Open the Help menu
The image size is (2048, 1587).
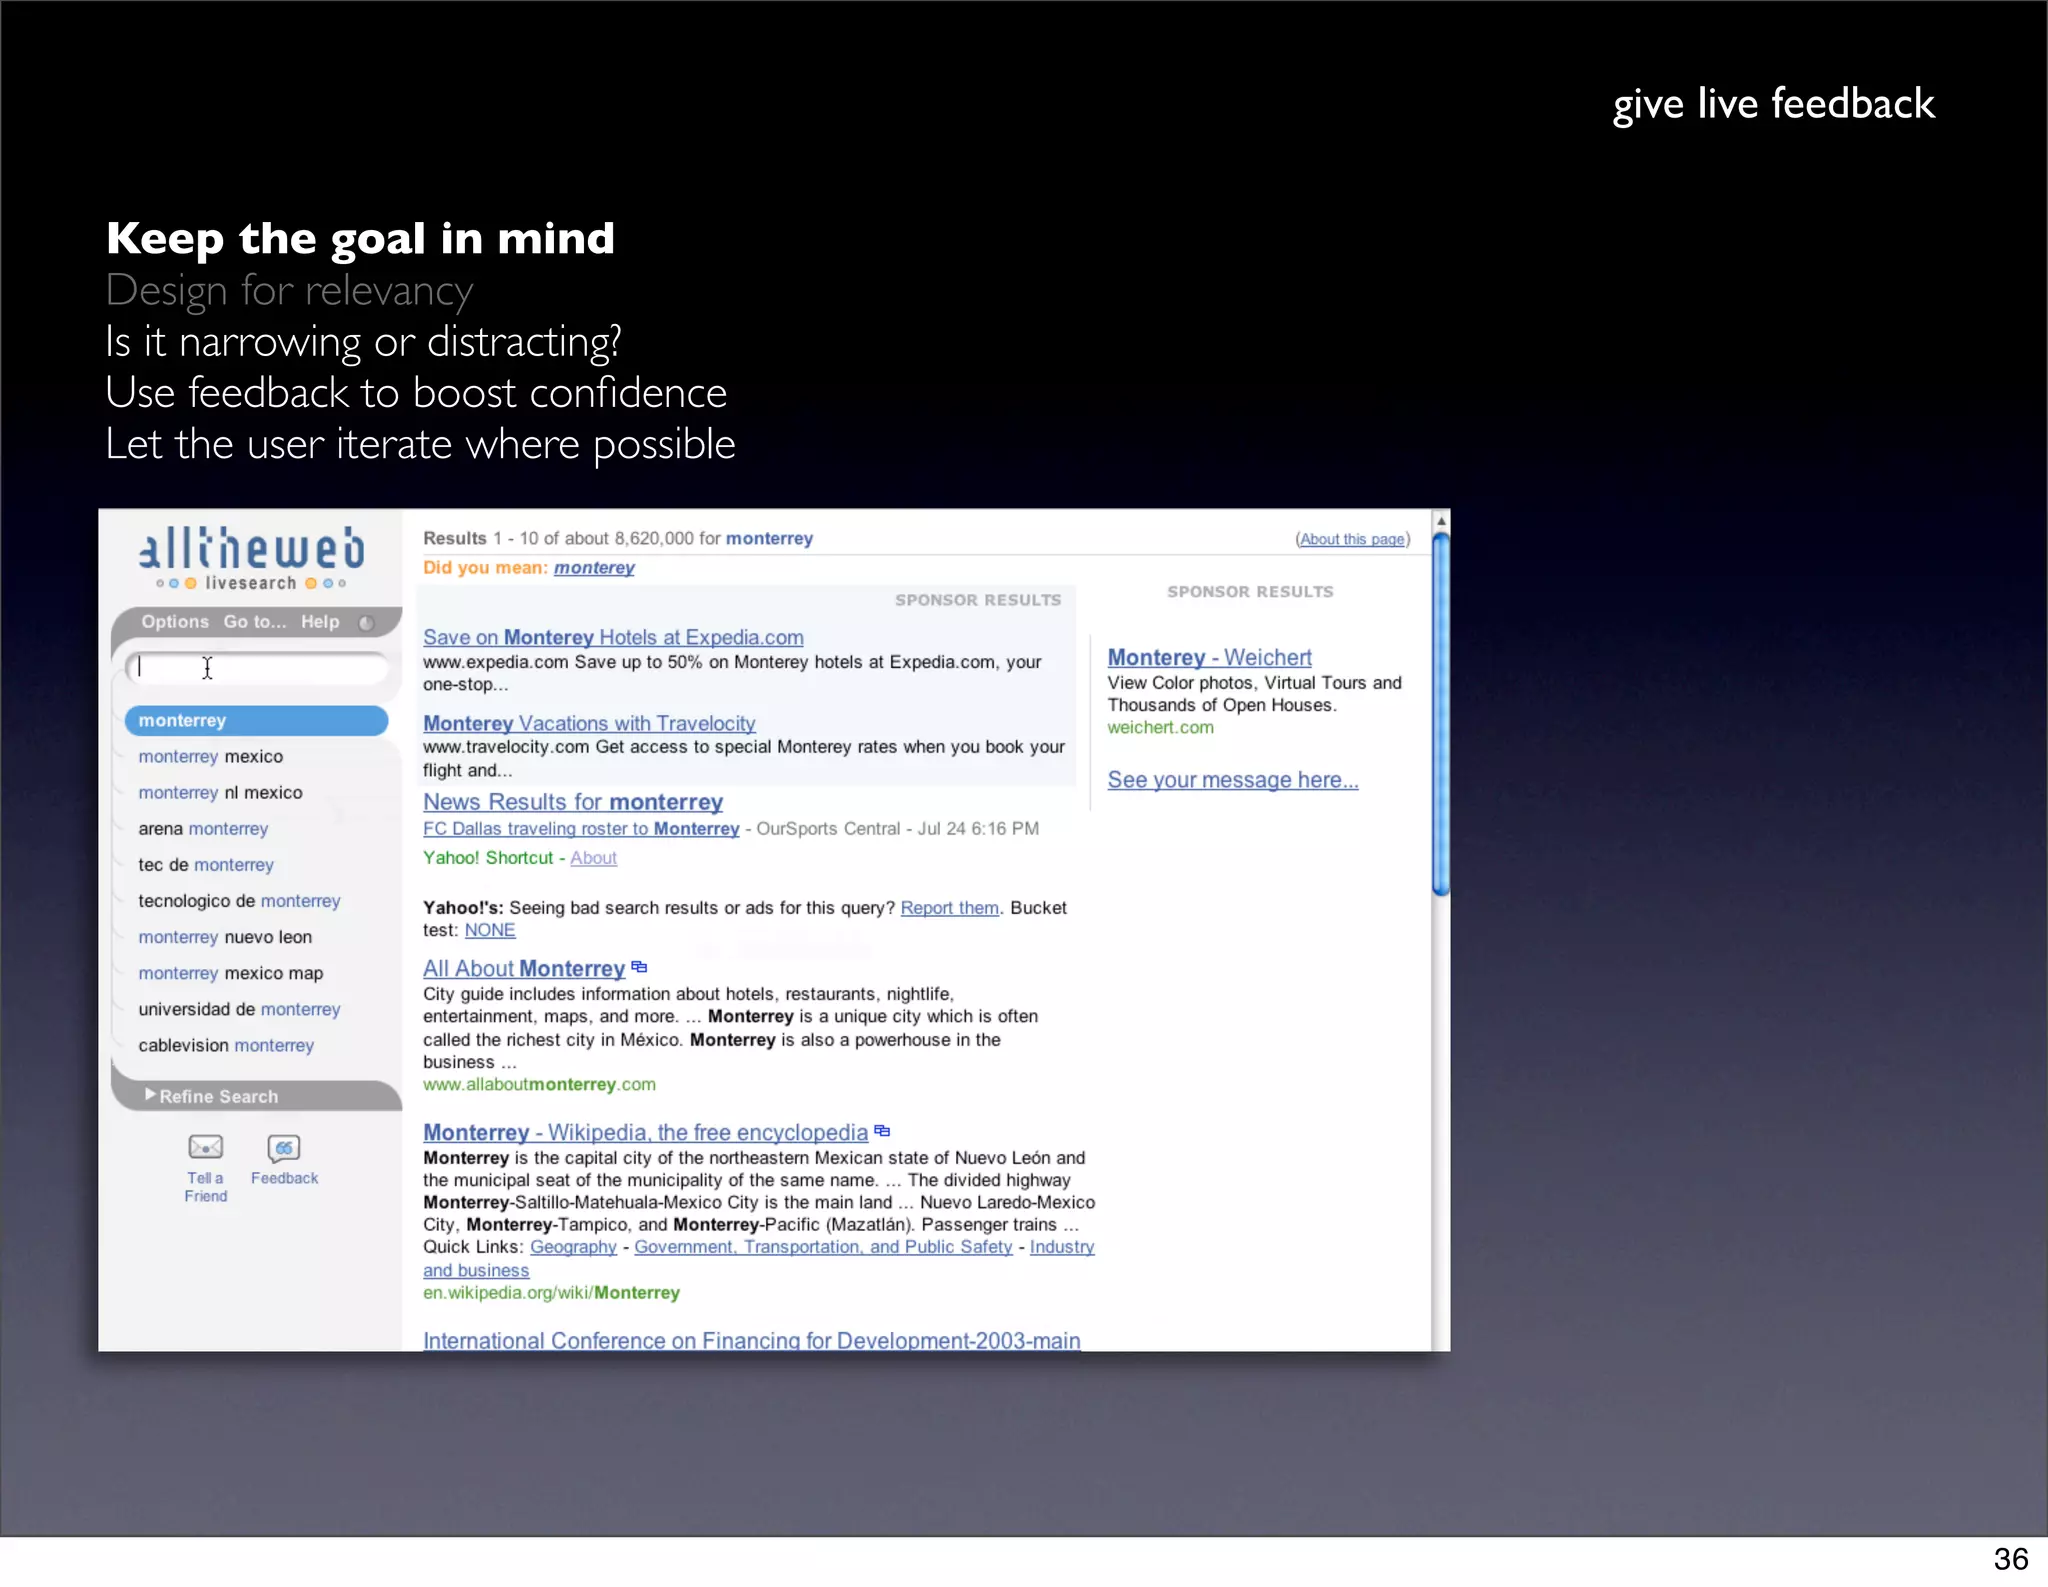tap(320, 621)
